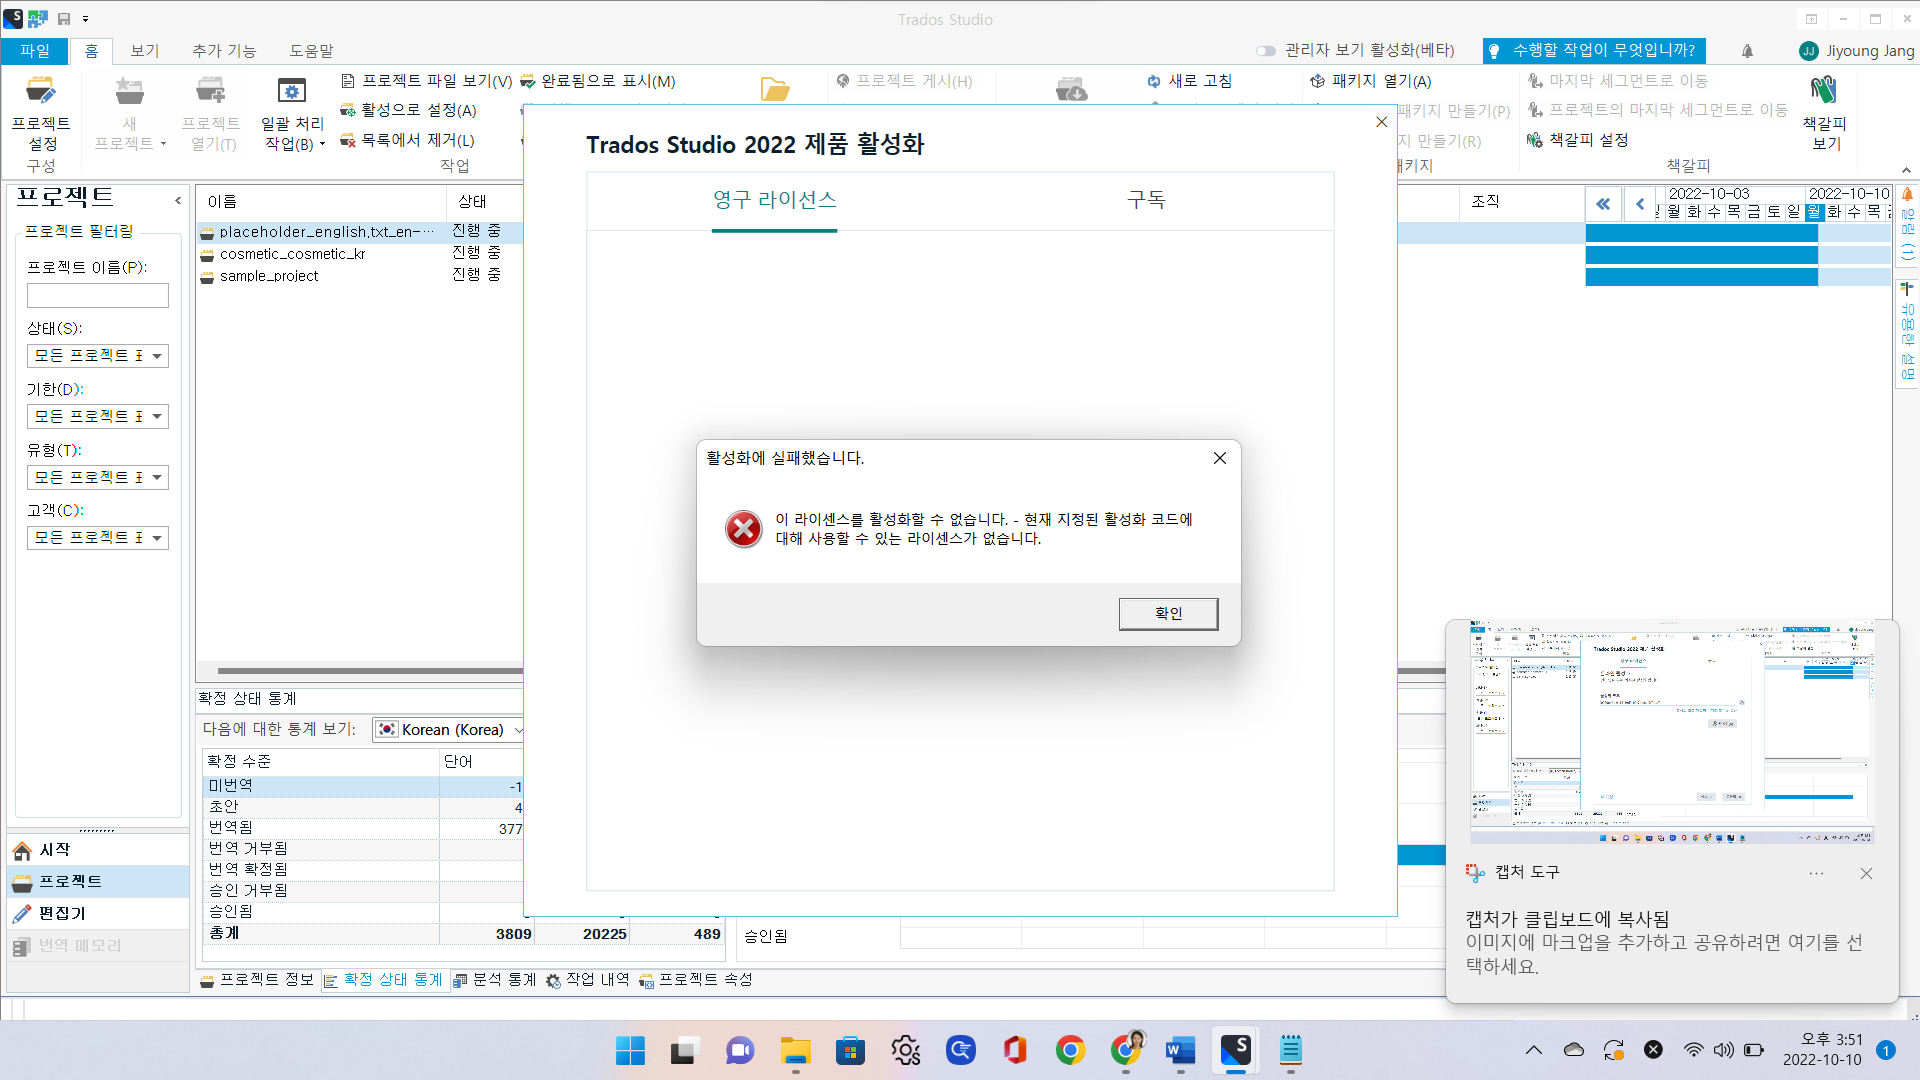Click the 프로젝트 이름 filter input field
The height and width of the screenshot is (1080, 1920).
point(98,295)
